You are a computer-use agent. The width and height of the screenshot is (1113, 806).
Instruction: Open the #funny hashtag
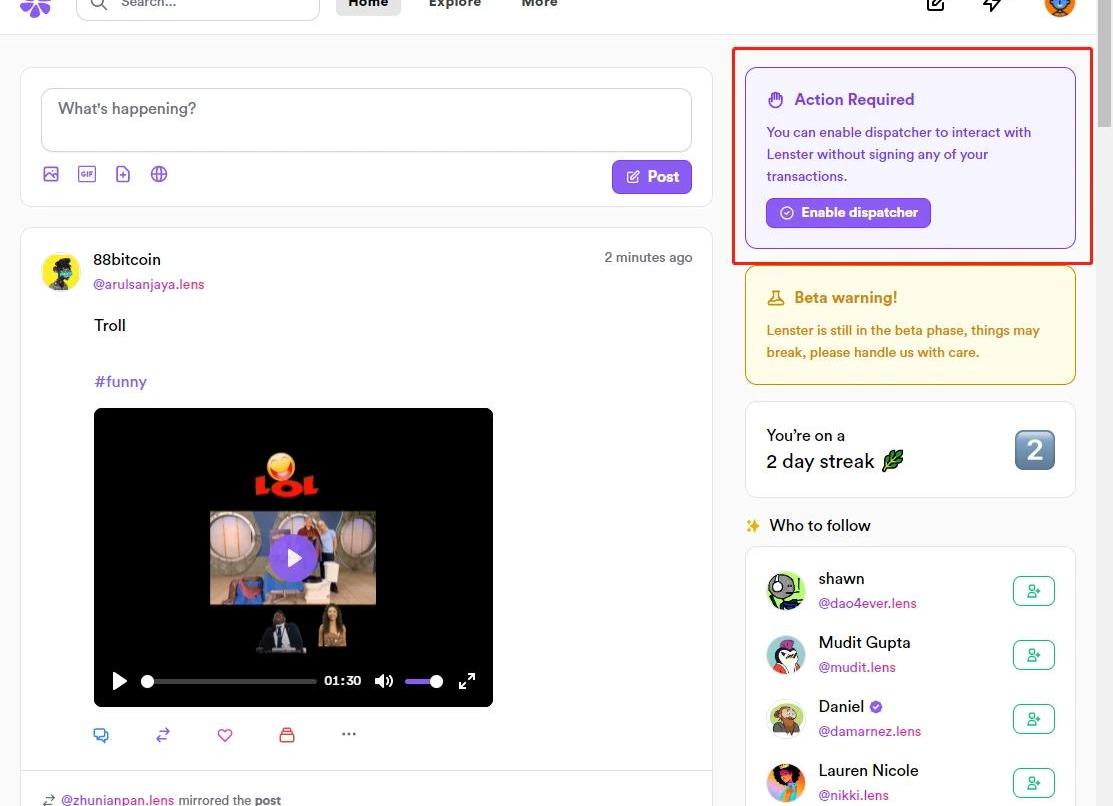tap(121, 381)
